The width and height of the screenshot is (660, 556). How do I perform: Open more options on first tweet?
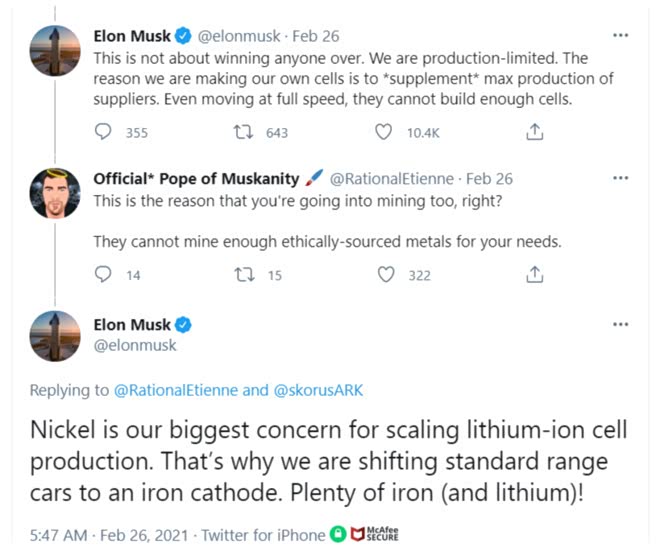pos(620,35)
